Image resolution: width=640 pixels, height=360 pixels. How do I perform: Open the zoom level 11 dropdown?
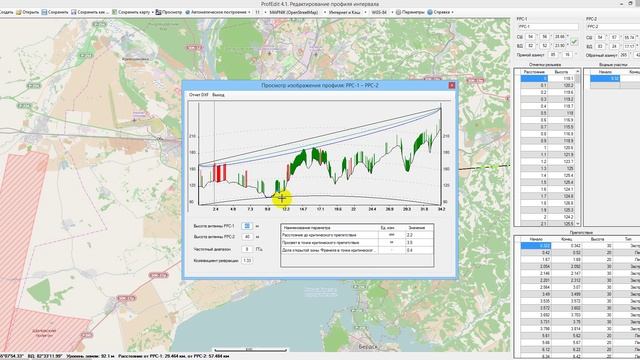[260, 12]
